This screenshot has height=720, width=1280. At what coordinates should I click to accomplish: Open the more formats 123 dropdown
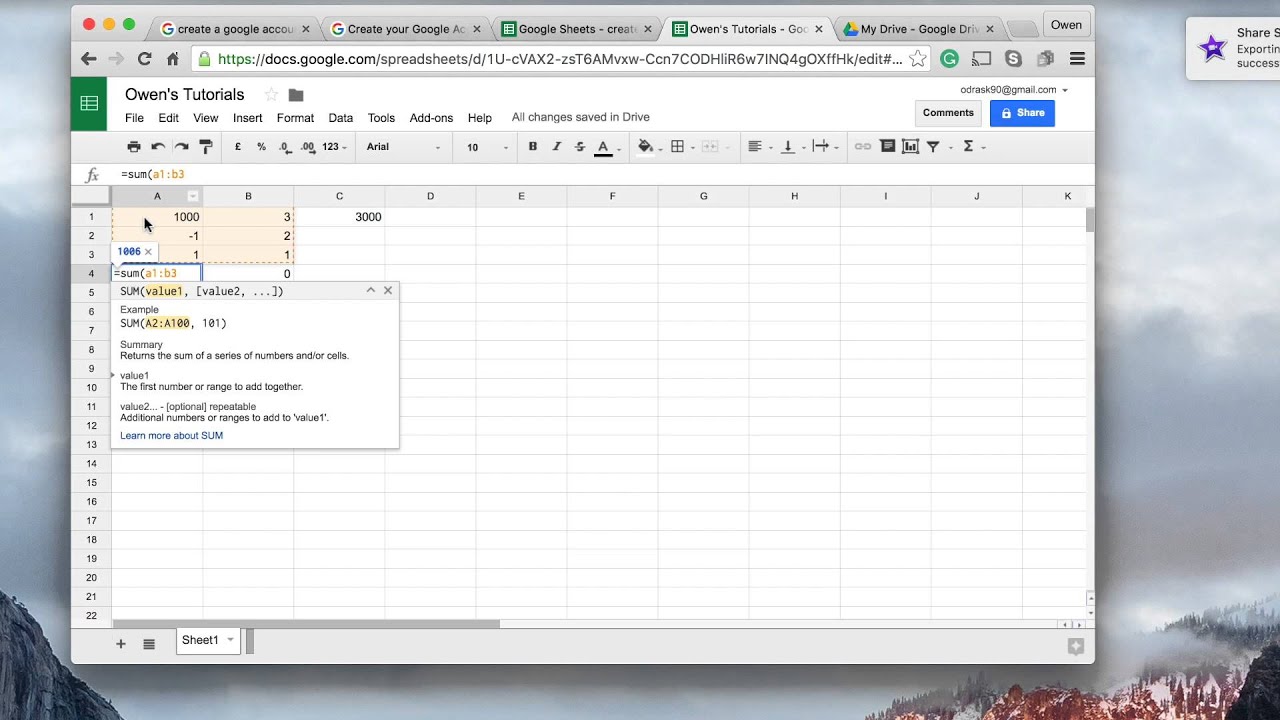click(334, 147)
